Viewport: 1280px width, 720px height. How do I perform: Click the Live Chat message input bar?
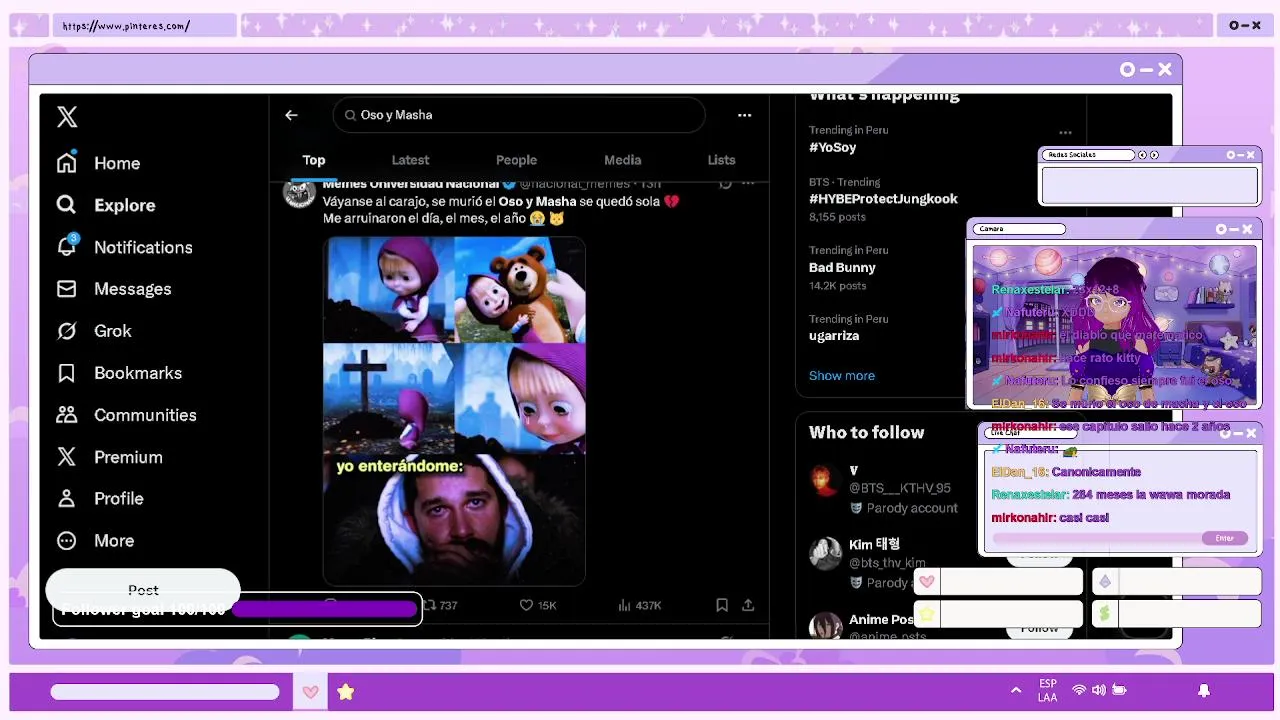1097,538
